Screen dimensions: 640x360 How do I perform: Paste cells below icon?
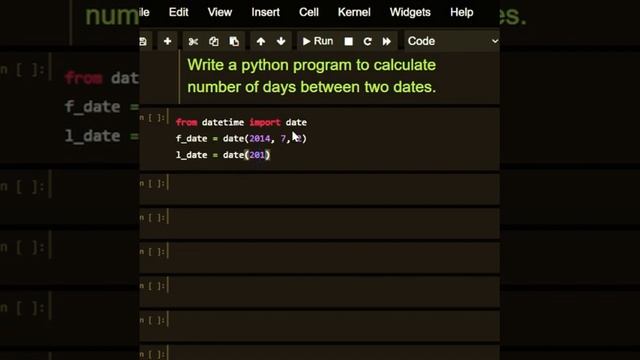click(234, 41)
